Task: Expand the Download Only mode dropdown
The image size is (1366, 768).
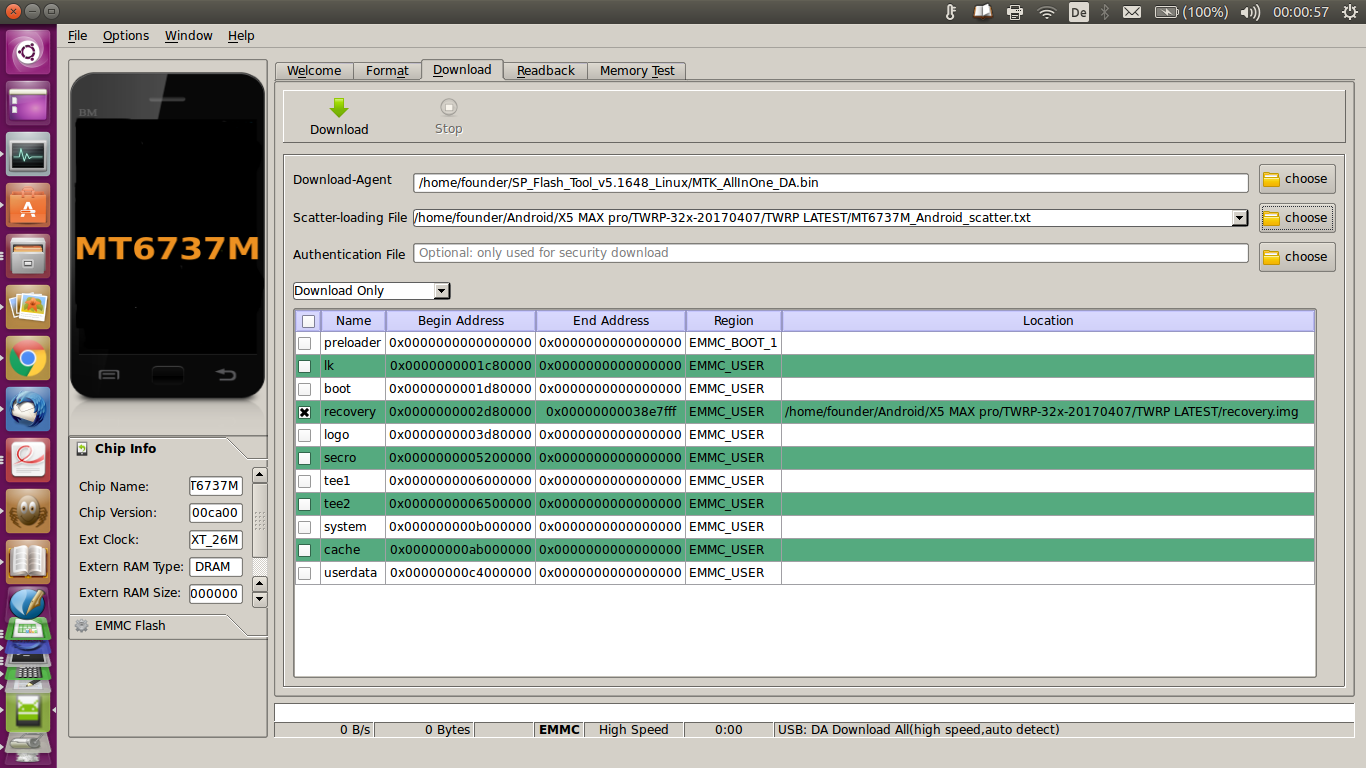Action: (x=441, y=291)
